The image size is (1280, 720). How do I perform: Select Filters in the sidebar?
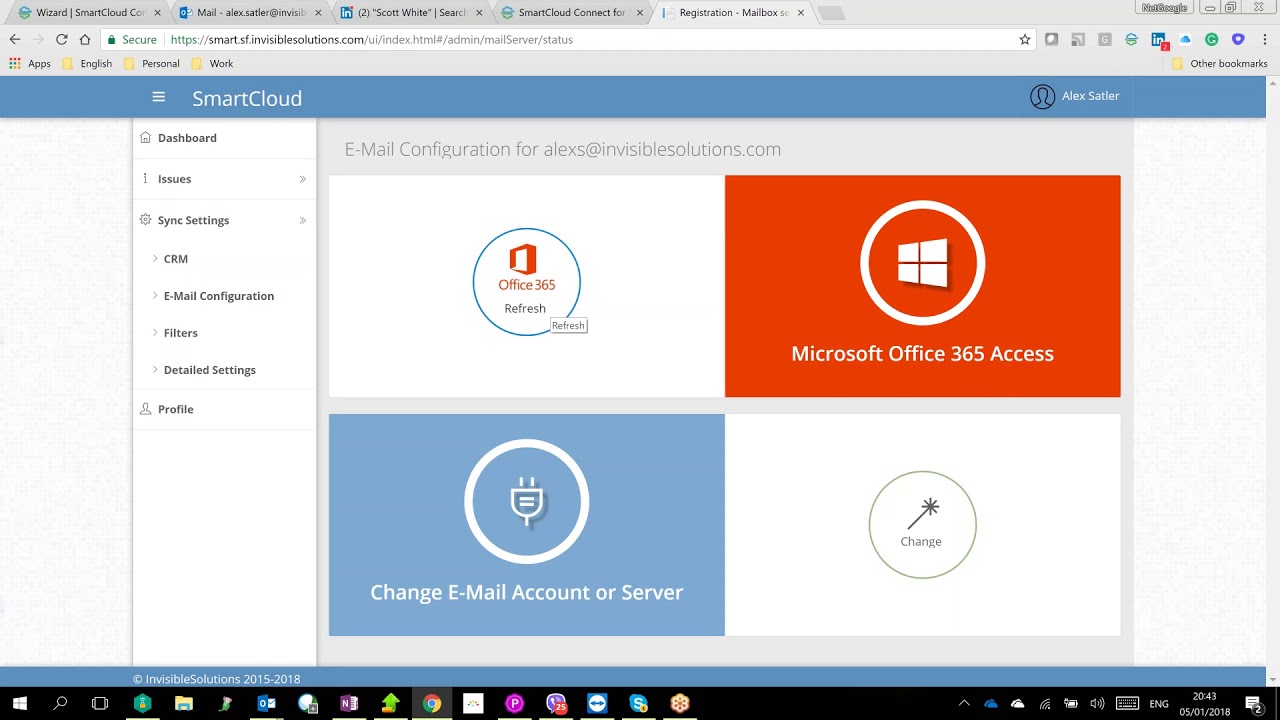[180, 333]
